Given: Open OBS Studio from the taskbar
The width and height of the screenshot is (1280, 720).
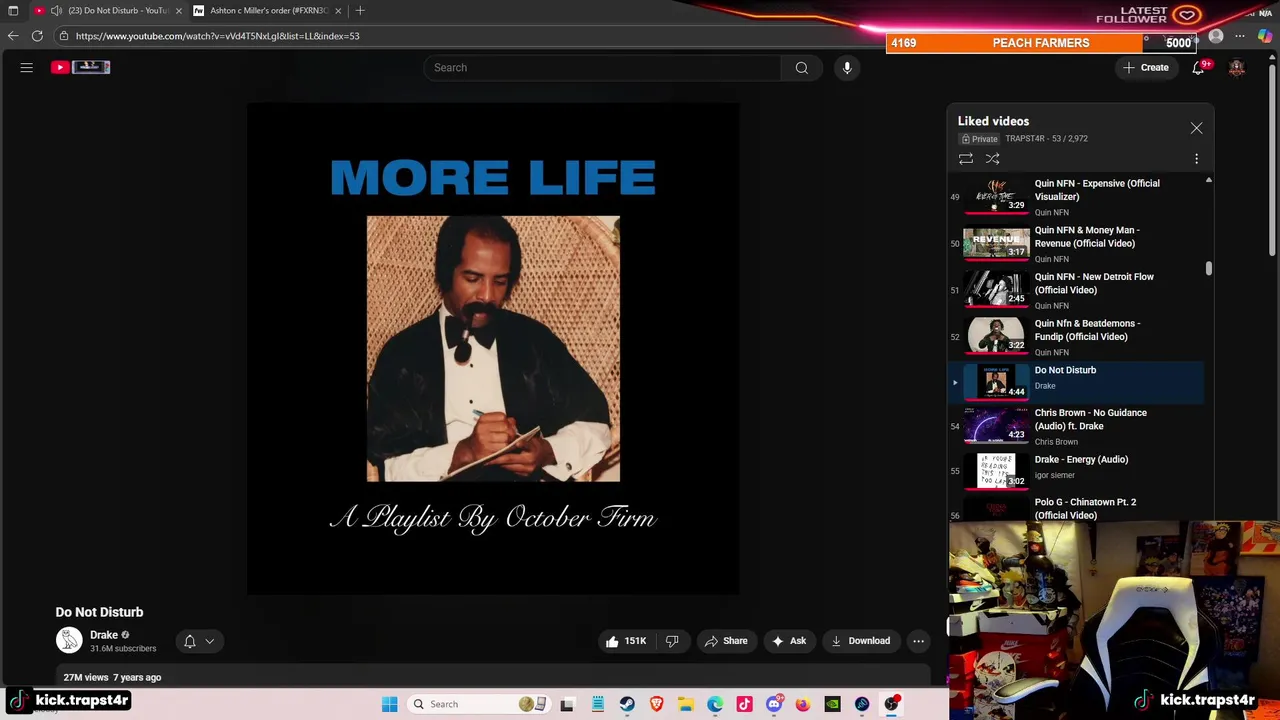Looking at the screenshot, I should coord(891,704).
